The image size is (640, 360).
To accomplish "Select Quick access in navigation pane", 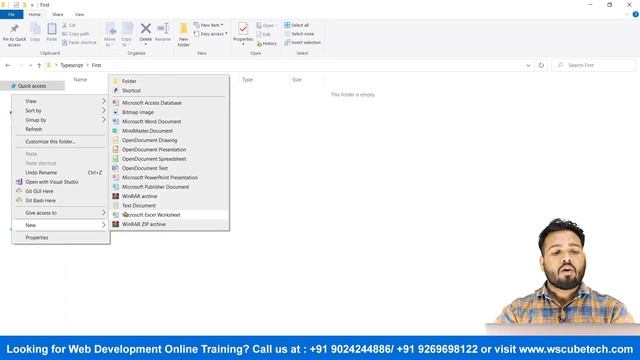I will coord(32,86).
